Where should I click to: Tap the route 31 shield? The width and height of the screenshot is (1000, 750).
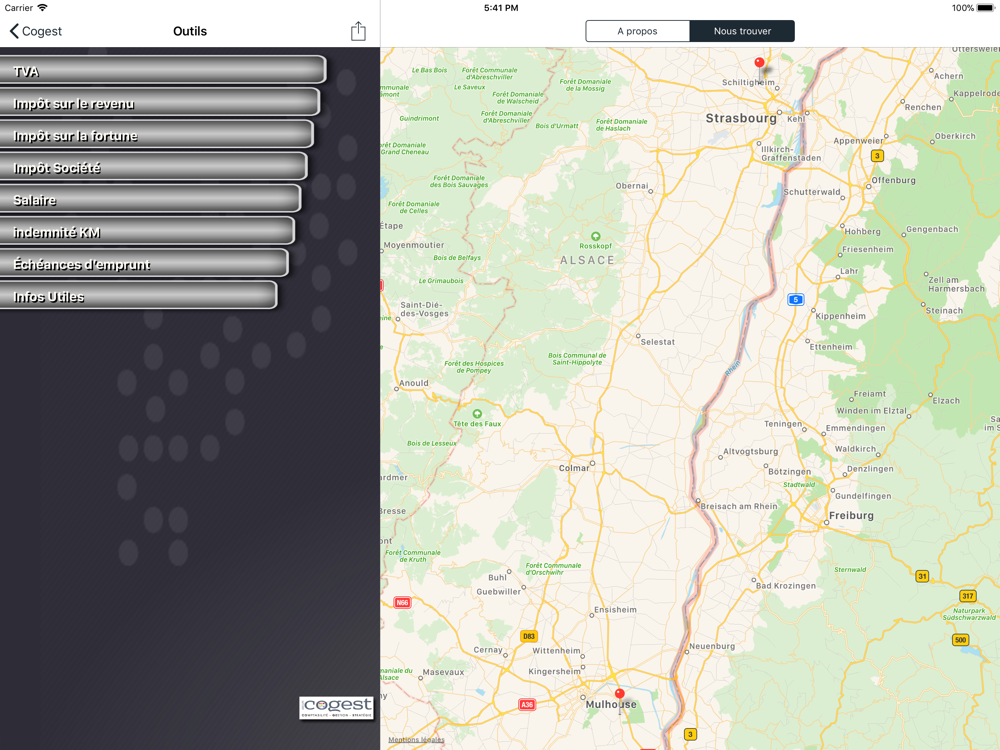pos(922,577)
